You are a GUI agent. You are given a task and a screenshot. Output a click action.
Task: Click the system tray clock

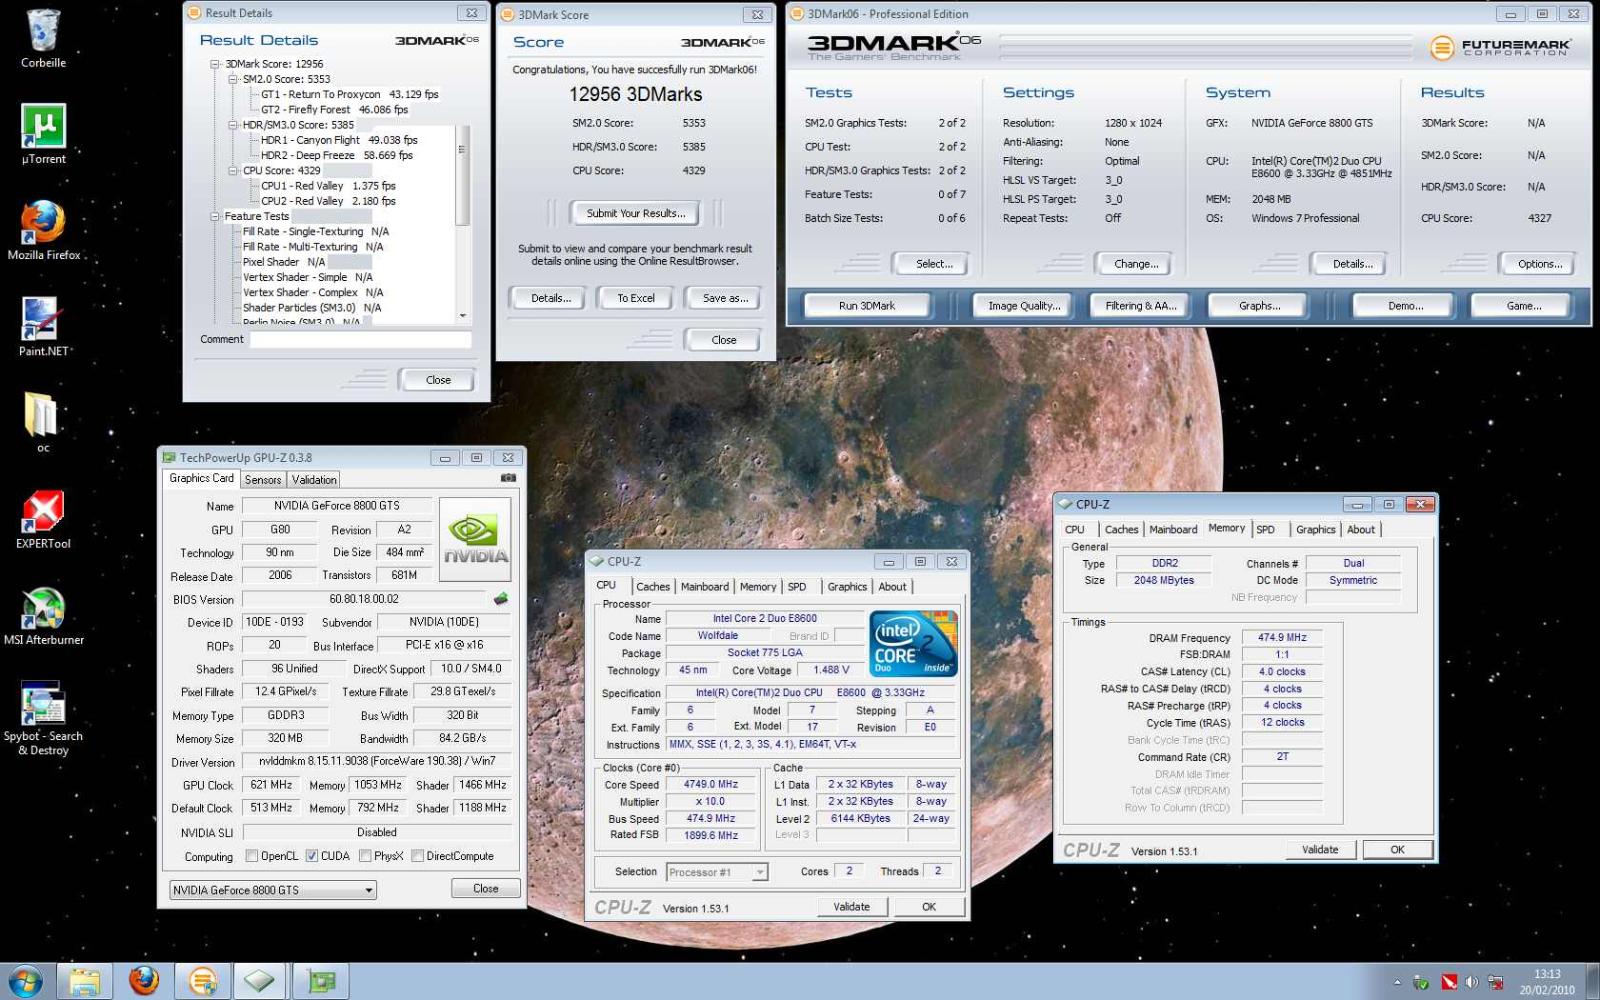click(x=1547, y=981)
